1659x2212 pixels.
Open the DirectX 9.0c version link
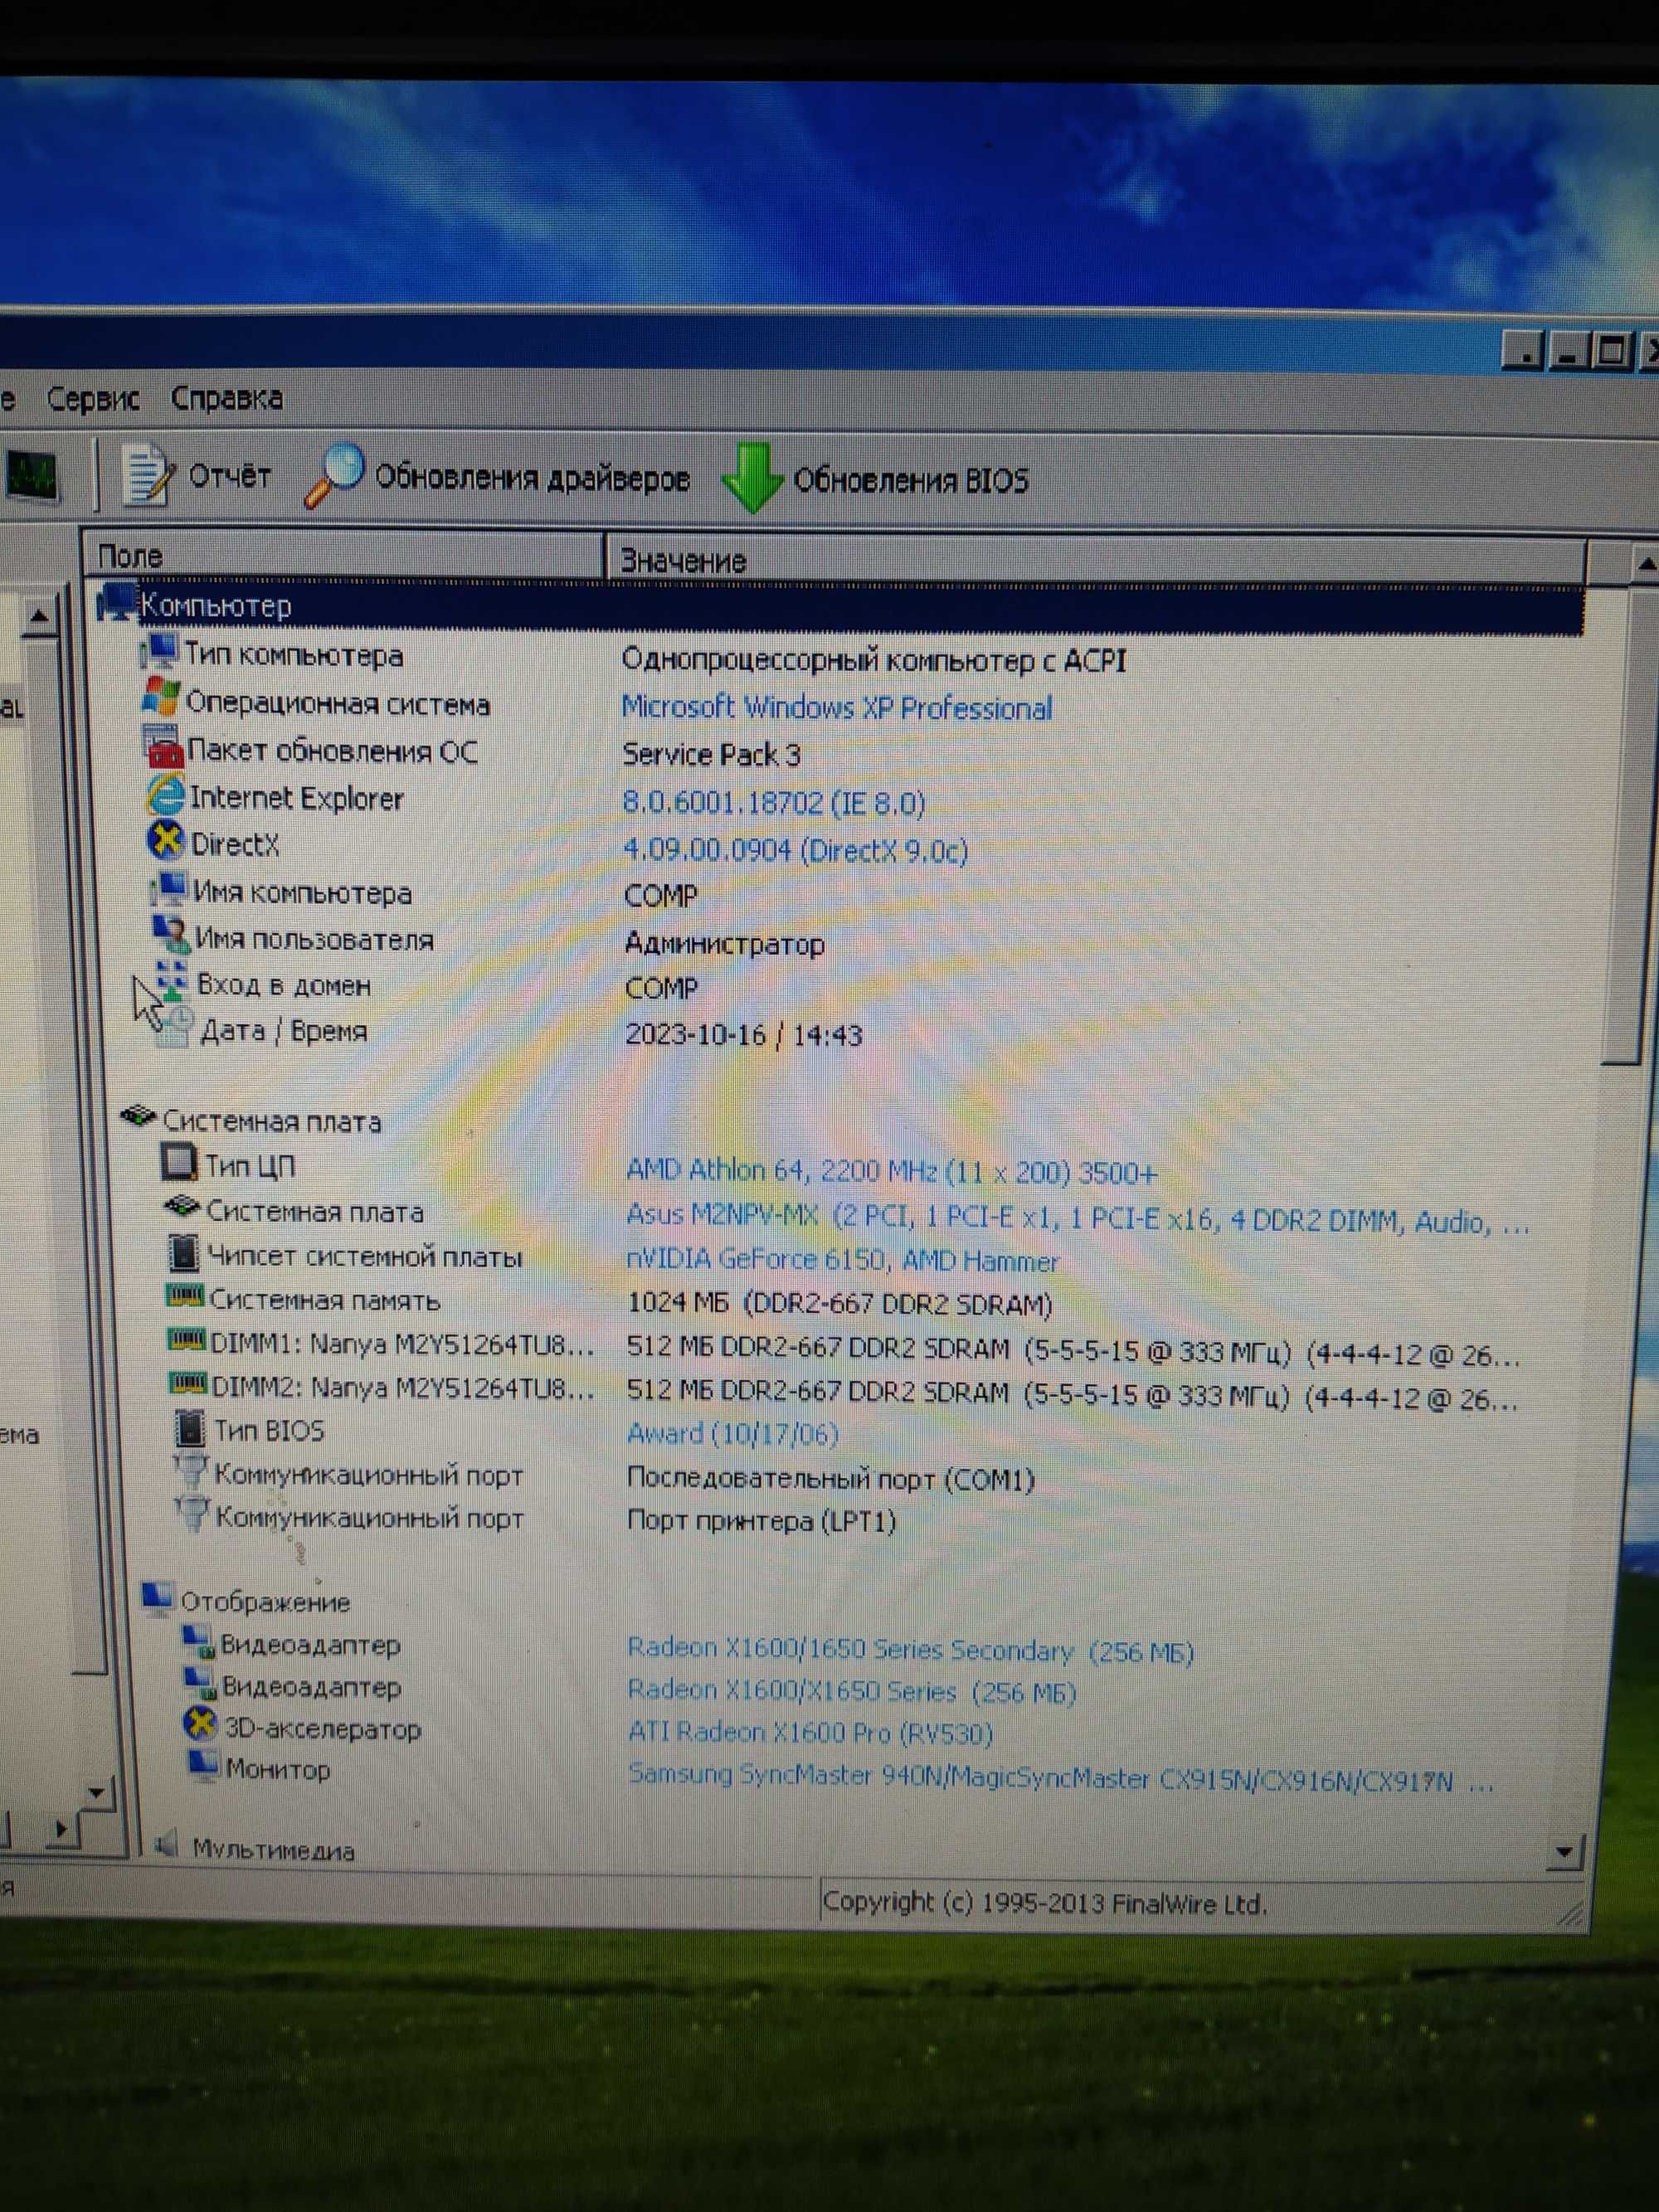[x=795, y=850]
